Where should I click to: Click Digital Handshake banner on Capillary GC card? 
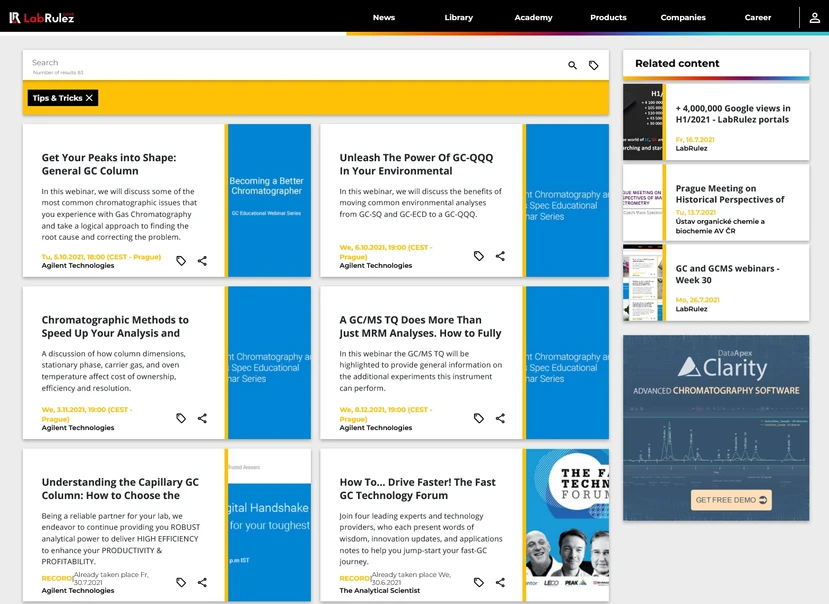coord(269,525)
